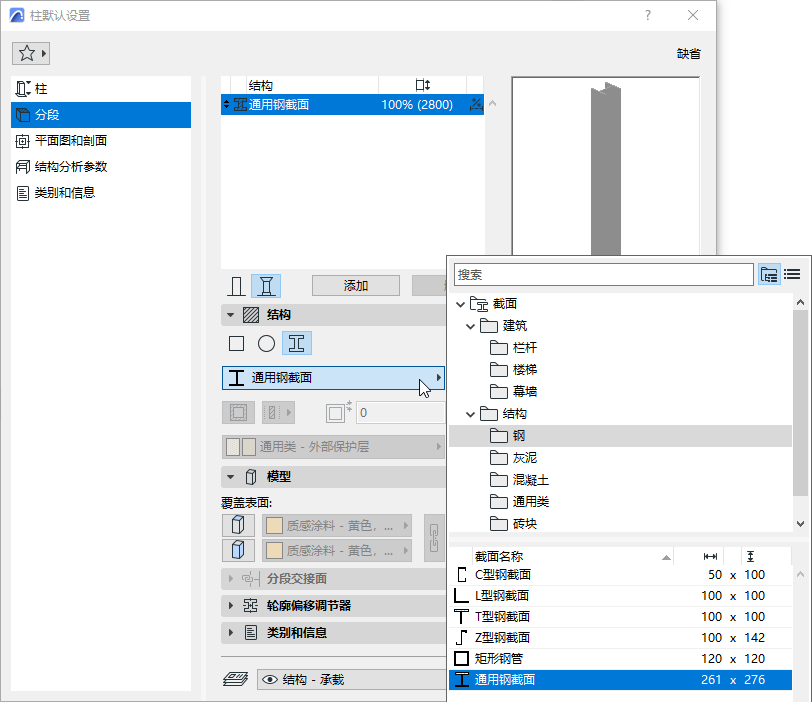The image size is (812, 702).
Task: Open the second 质感涂料 - 黄色 surface dropdown
Action: click(x=337, y=550)
